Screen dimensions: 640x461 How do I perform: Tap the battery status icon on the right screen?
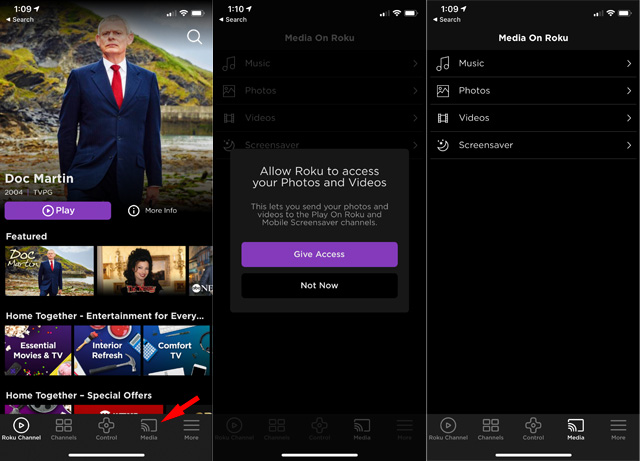tap(625, 13)
